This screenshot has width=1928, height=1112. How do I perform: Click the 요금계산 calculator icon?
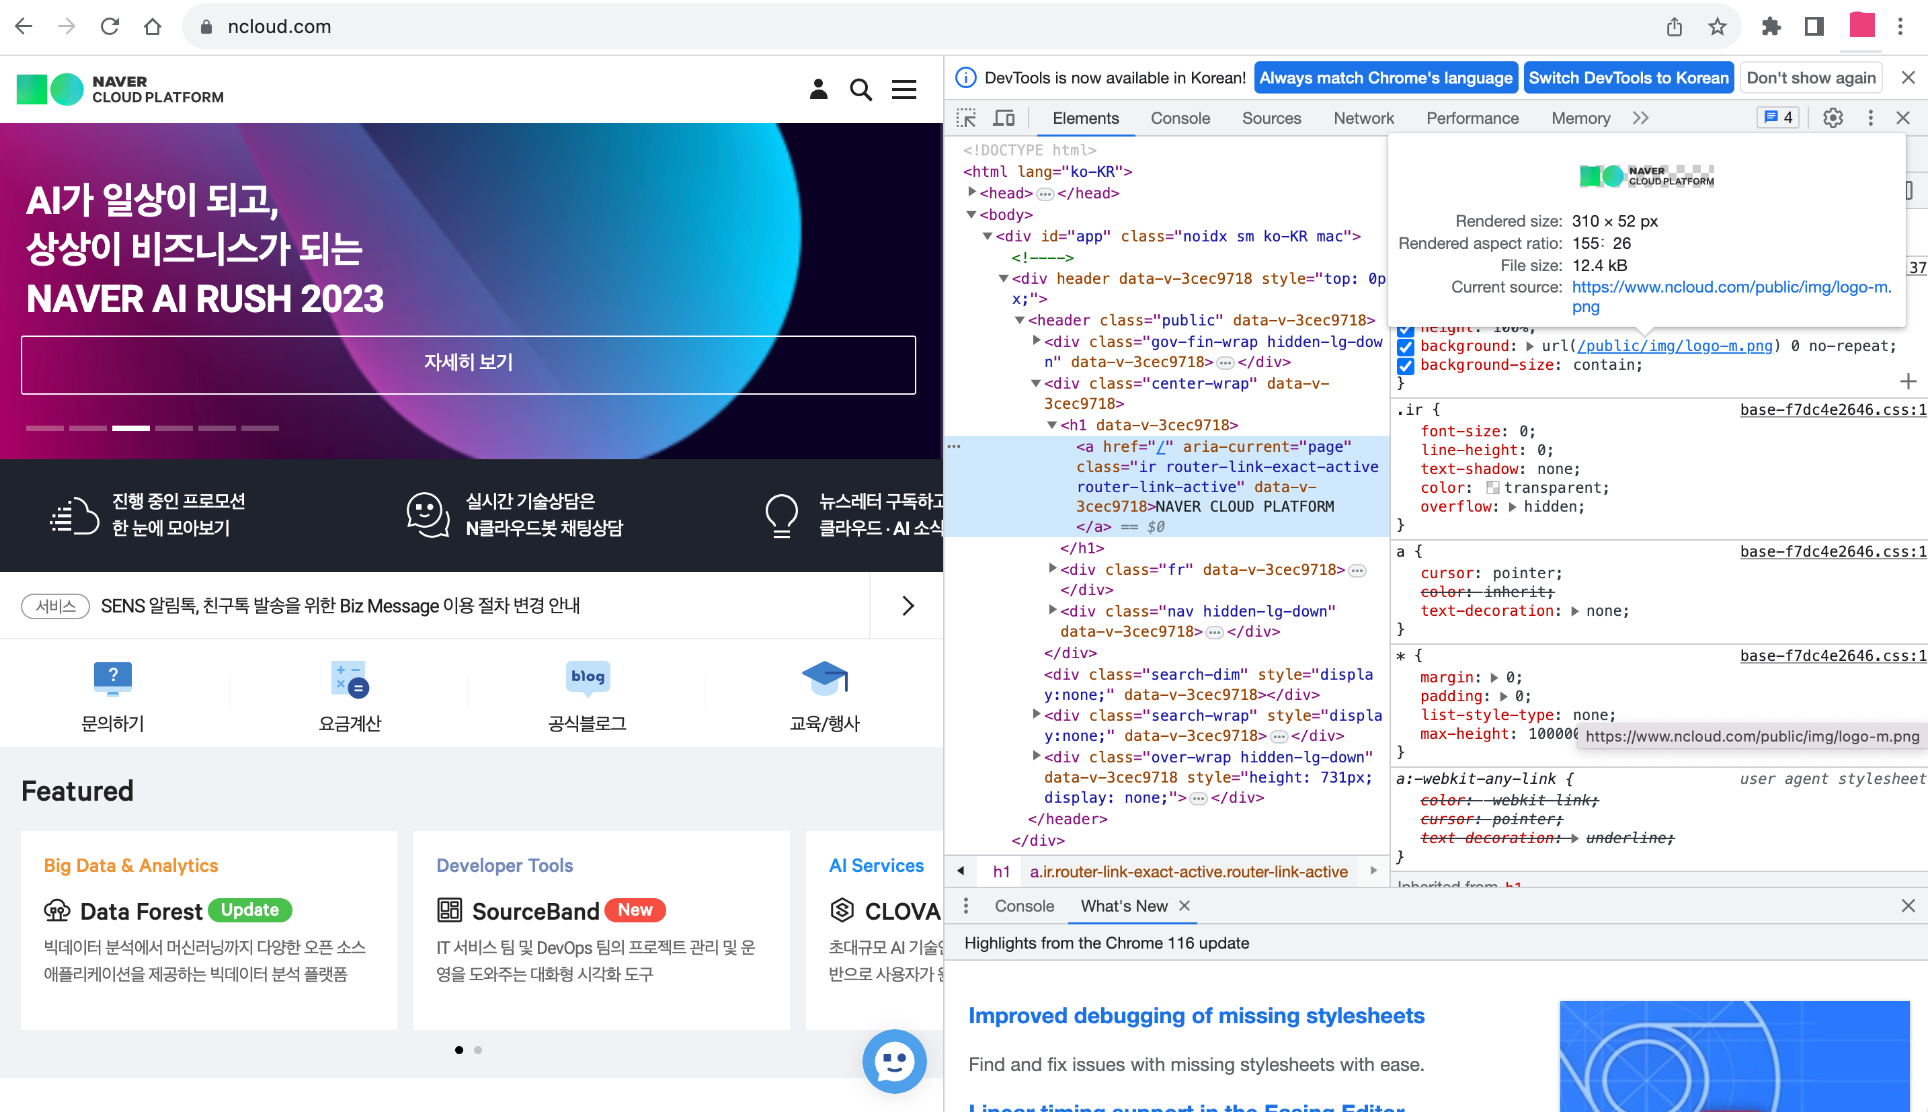350,679
